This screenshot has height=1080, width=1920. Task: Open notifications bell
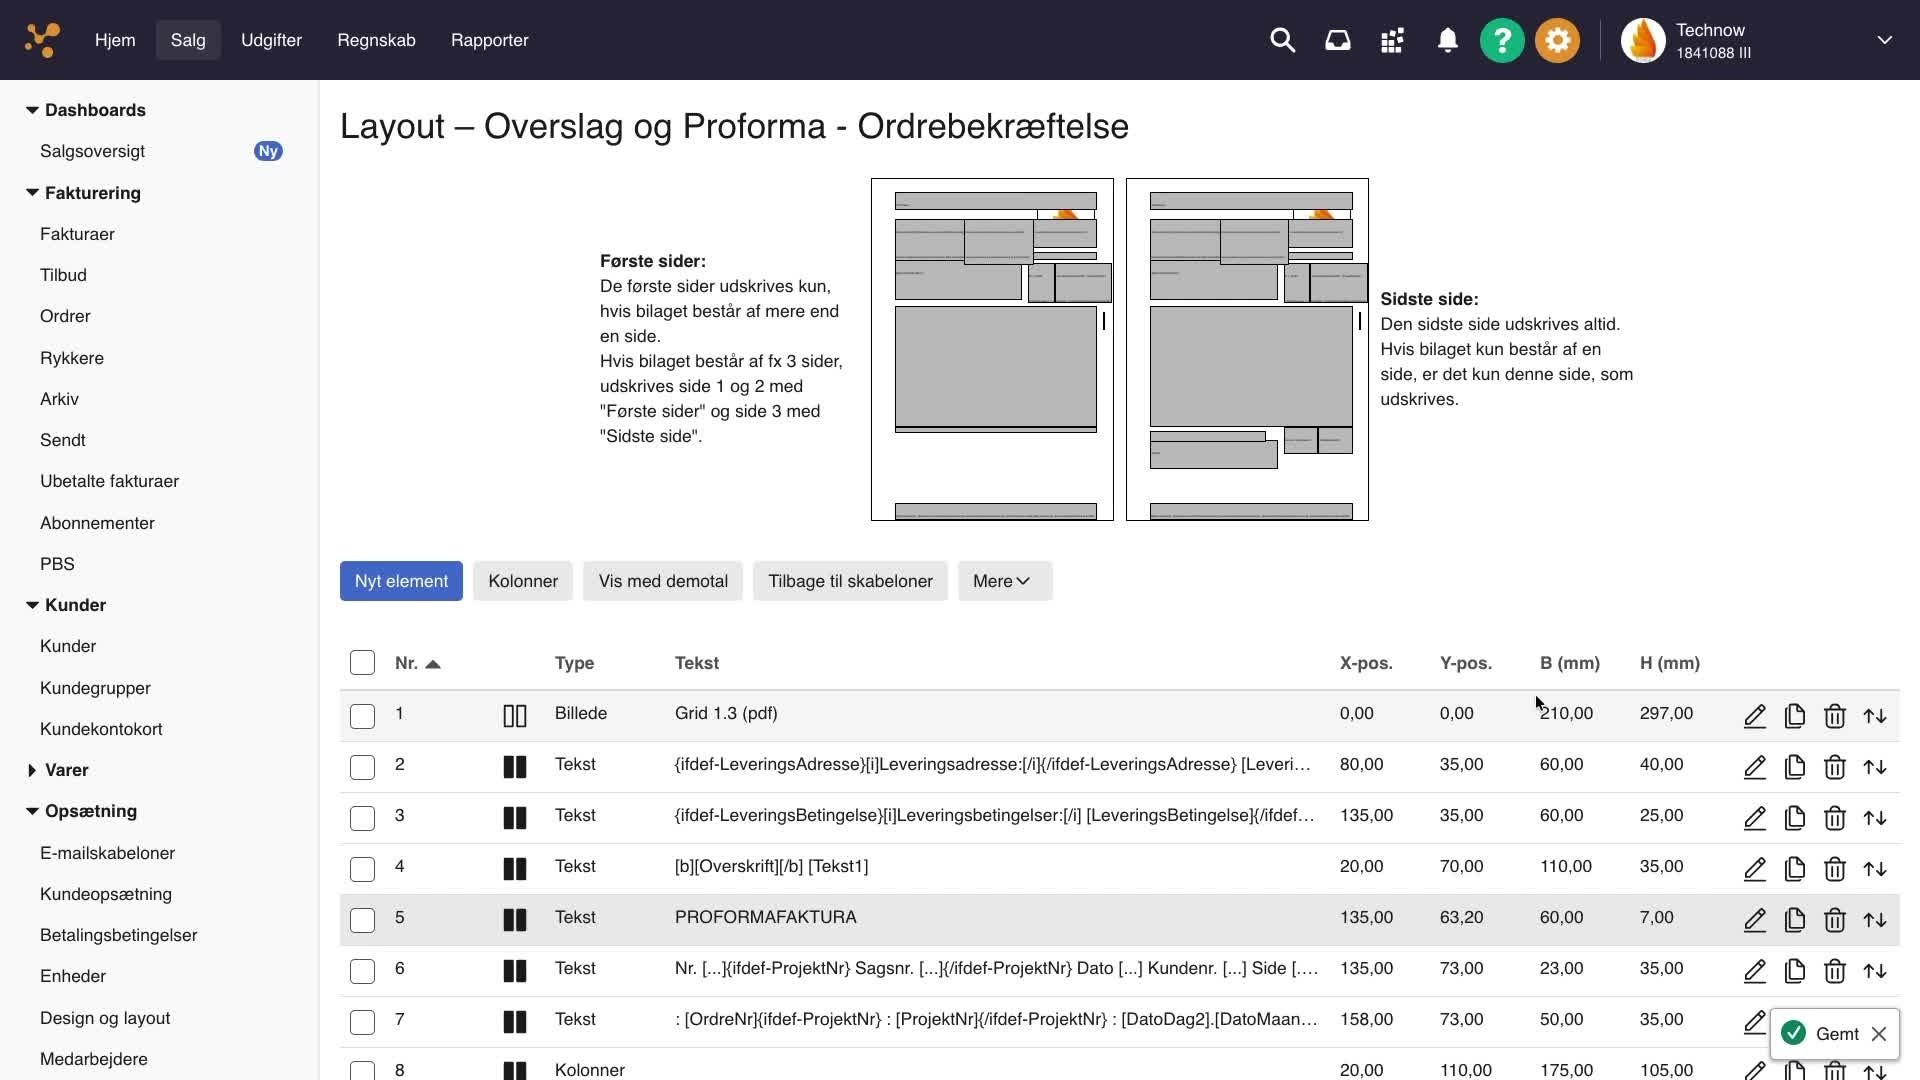(x=1447, y=40)
